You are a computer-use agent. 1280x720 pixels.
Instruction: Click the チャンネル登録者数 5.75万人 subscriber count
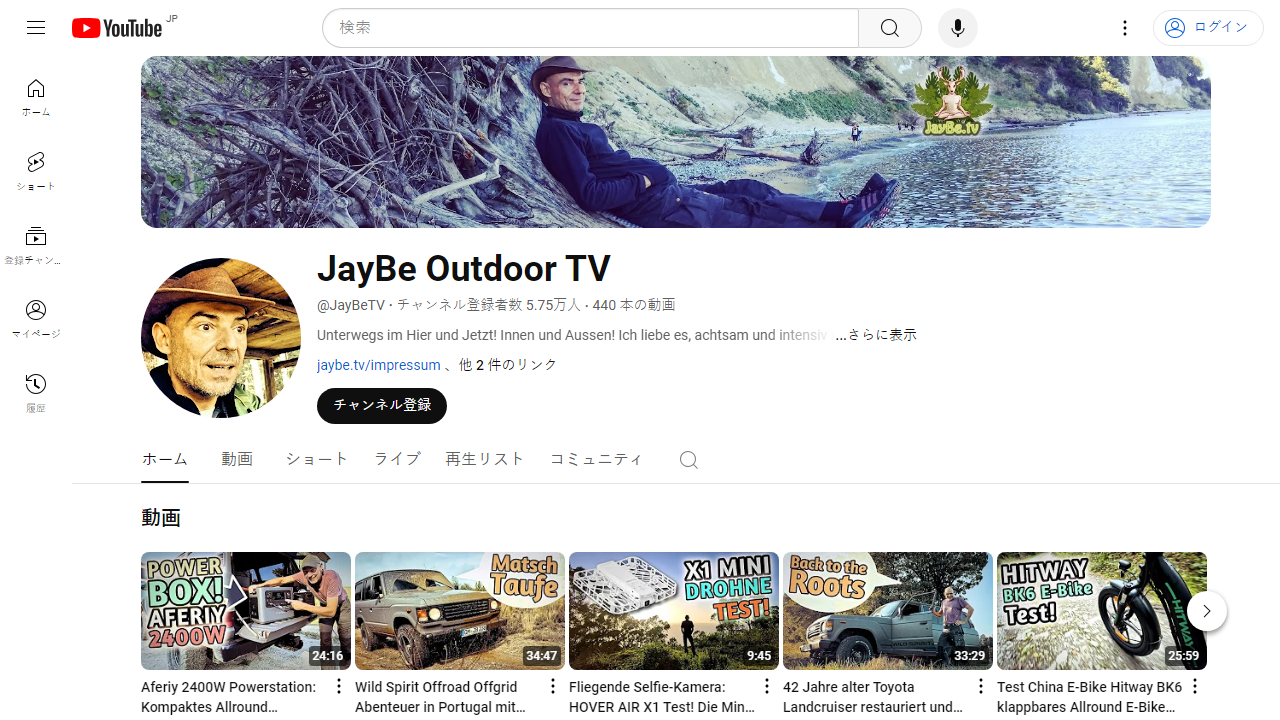tap(489, 305)
